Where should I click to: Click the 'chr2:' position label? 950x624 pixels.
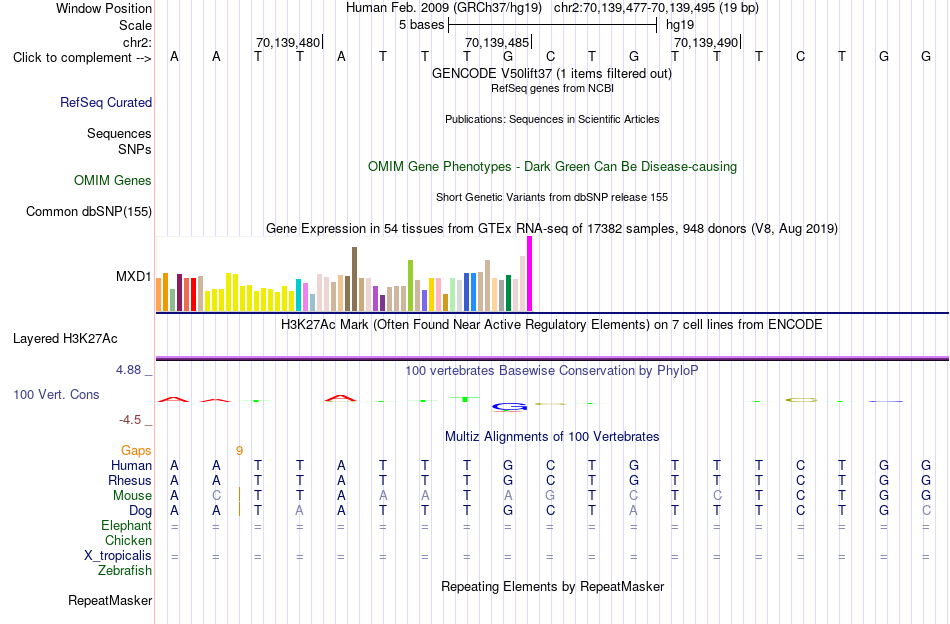pos(137,42)
